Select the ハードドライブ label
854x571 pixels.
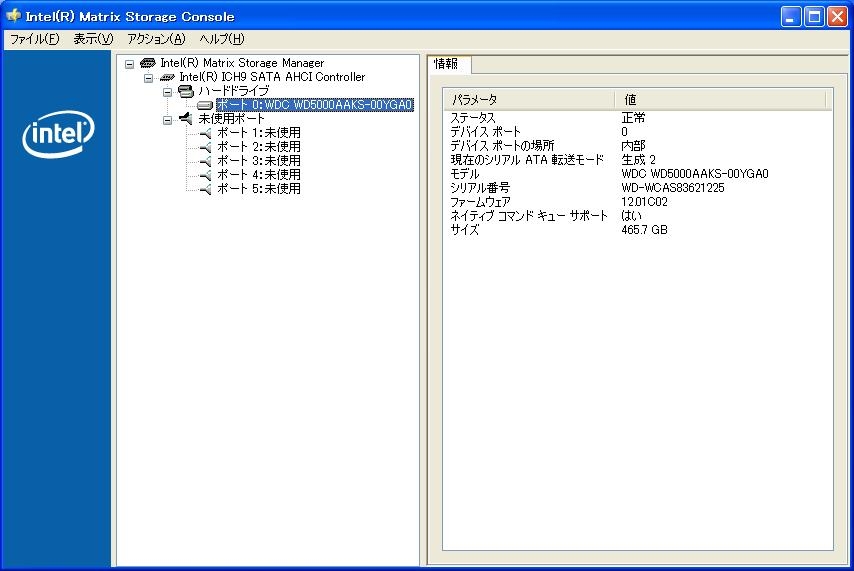pos(234,91)
